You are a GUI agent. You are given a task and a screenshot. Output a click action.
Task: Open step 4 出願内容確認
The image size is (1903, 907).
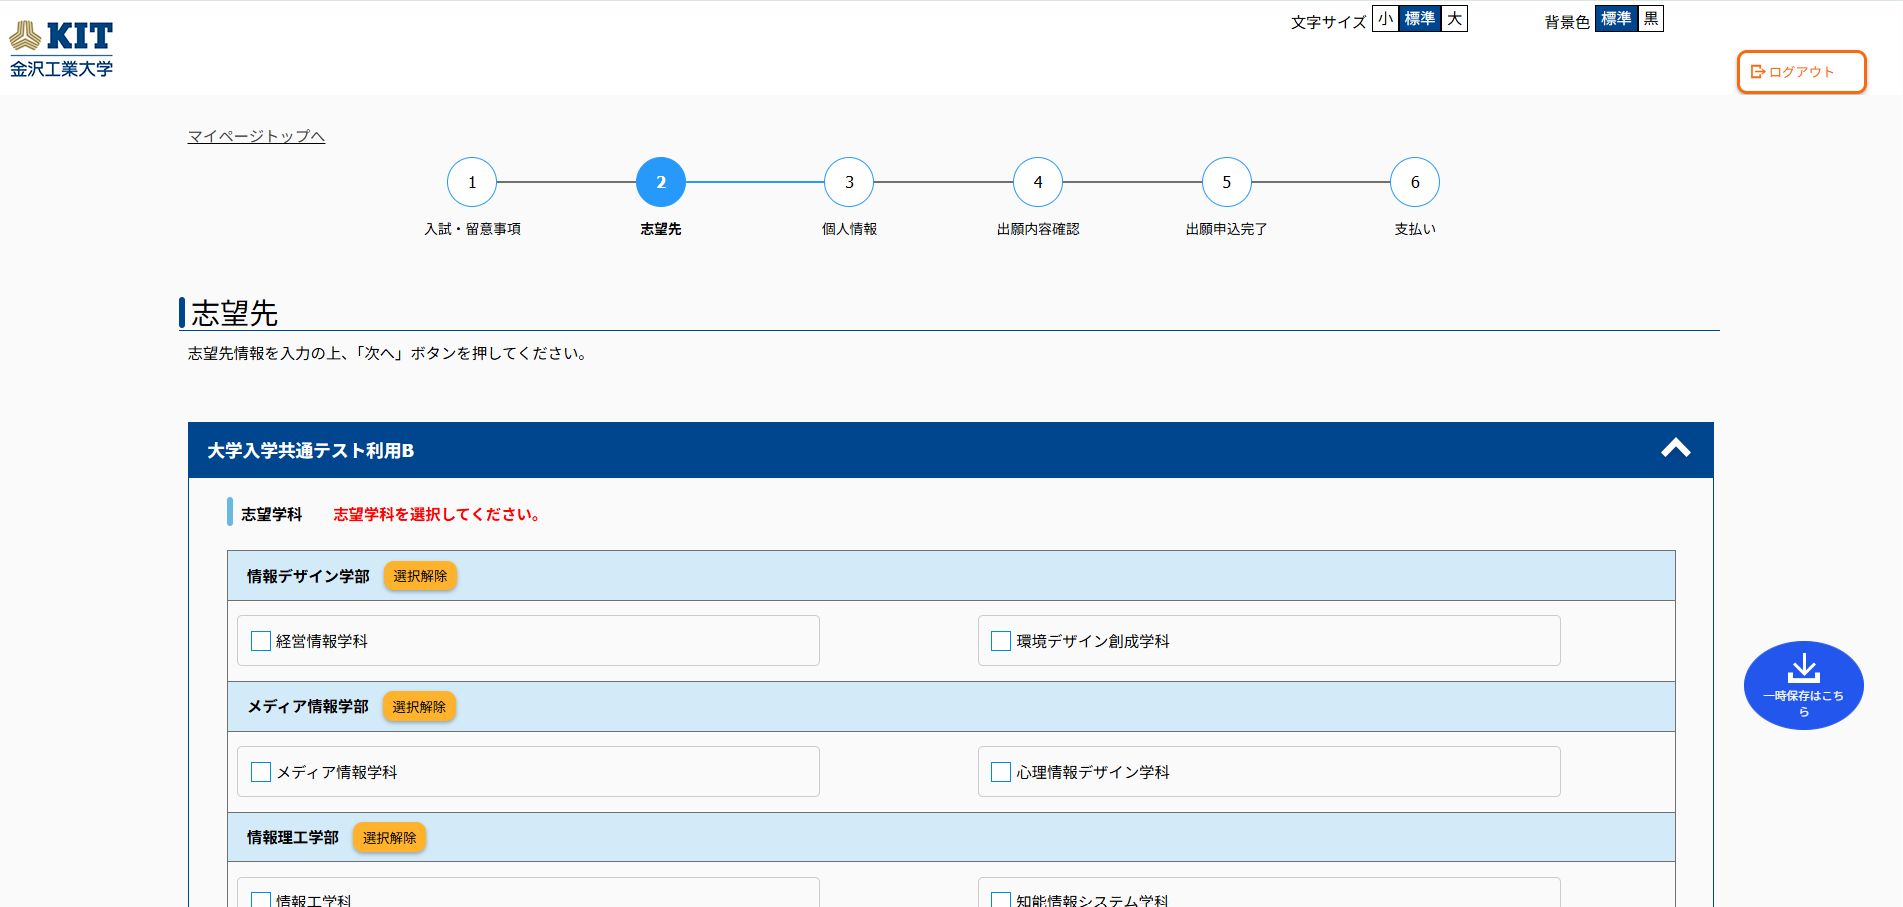coord(1038,182)
